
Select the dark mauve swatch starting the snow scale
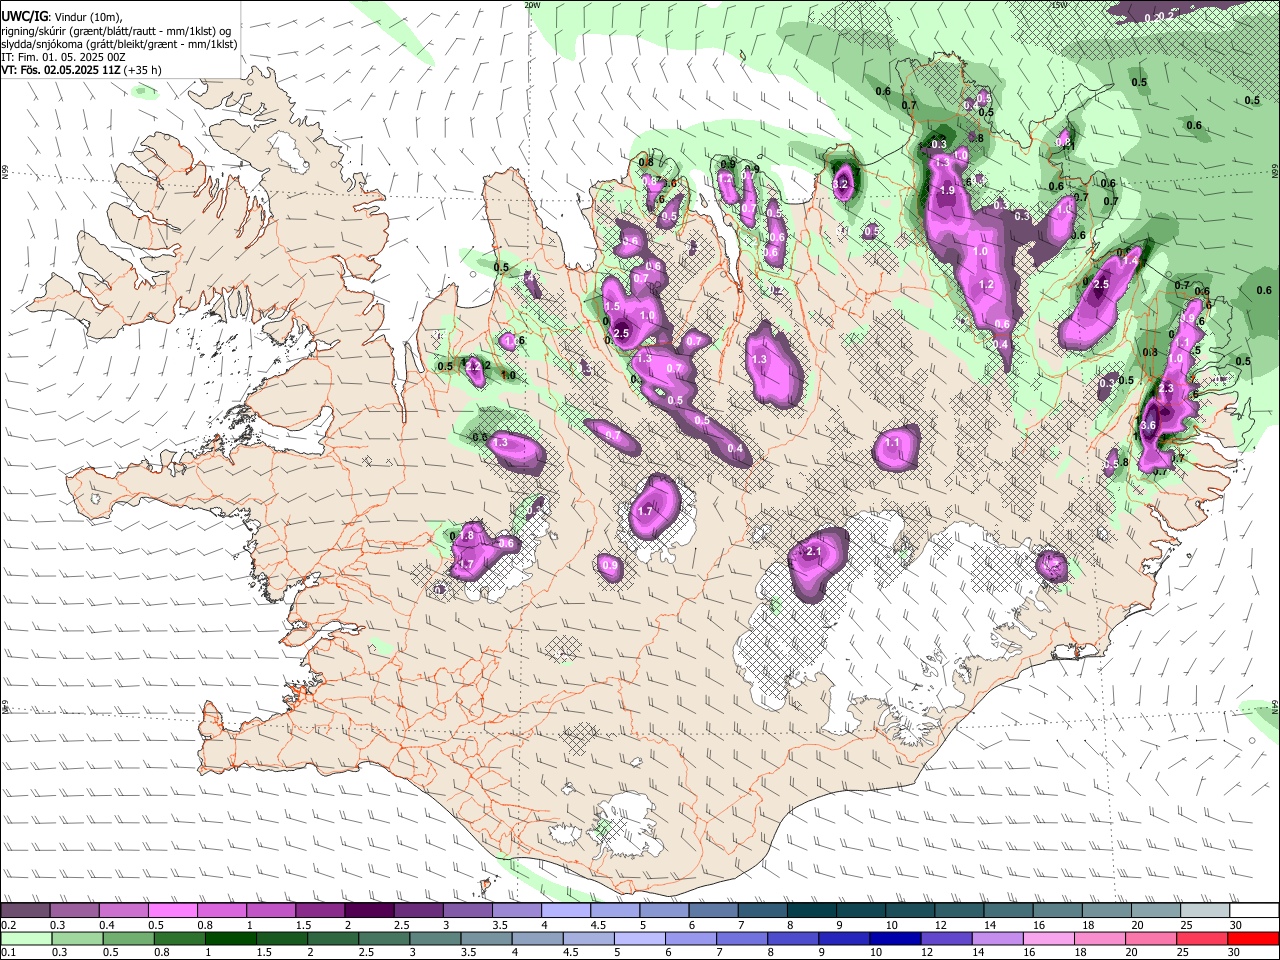pos(25,910)
